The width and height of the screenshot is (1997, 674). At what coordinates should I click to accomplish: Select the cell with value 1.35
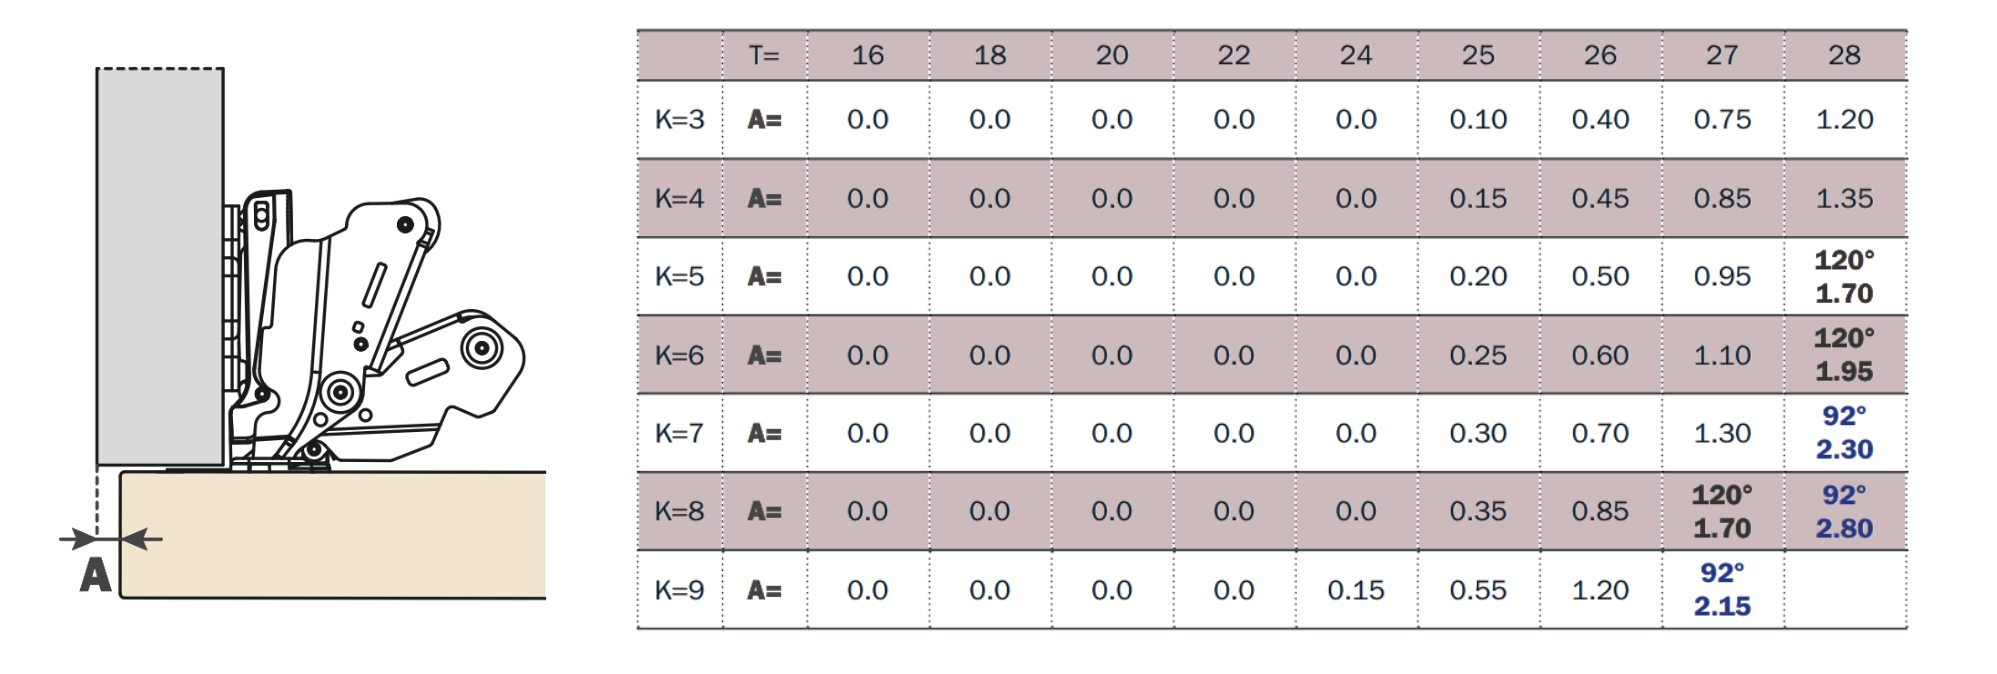(1844, 198)
